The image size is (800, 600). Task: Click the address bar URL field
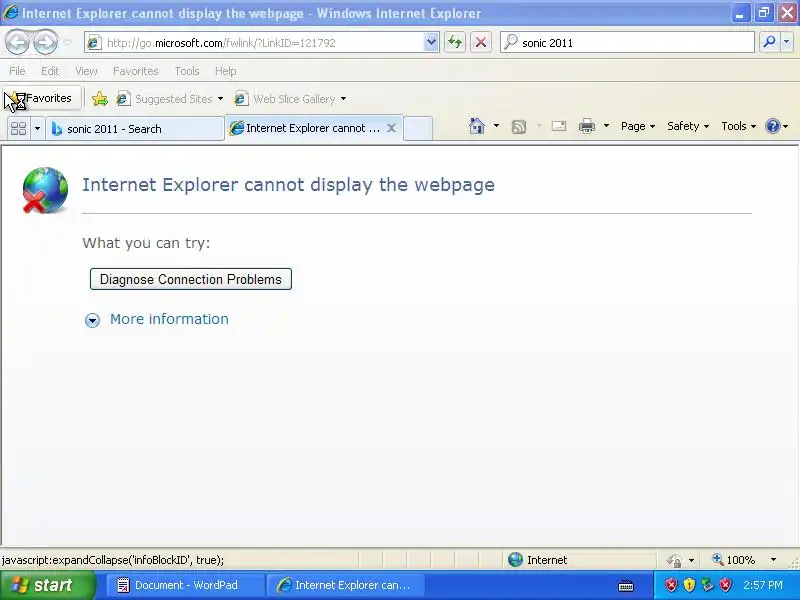[254, 43]
